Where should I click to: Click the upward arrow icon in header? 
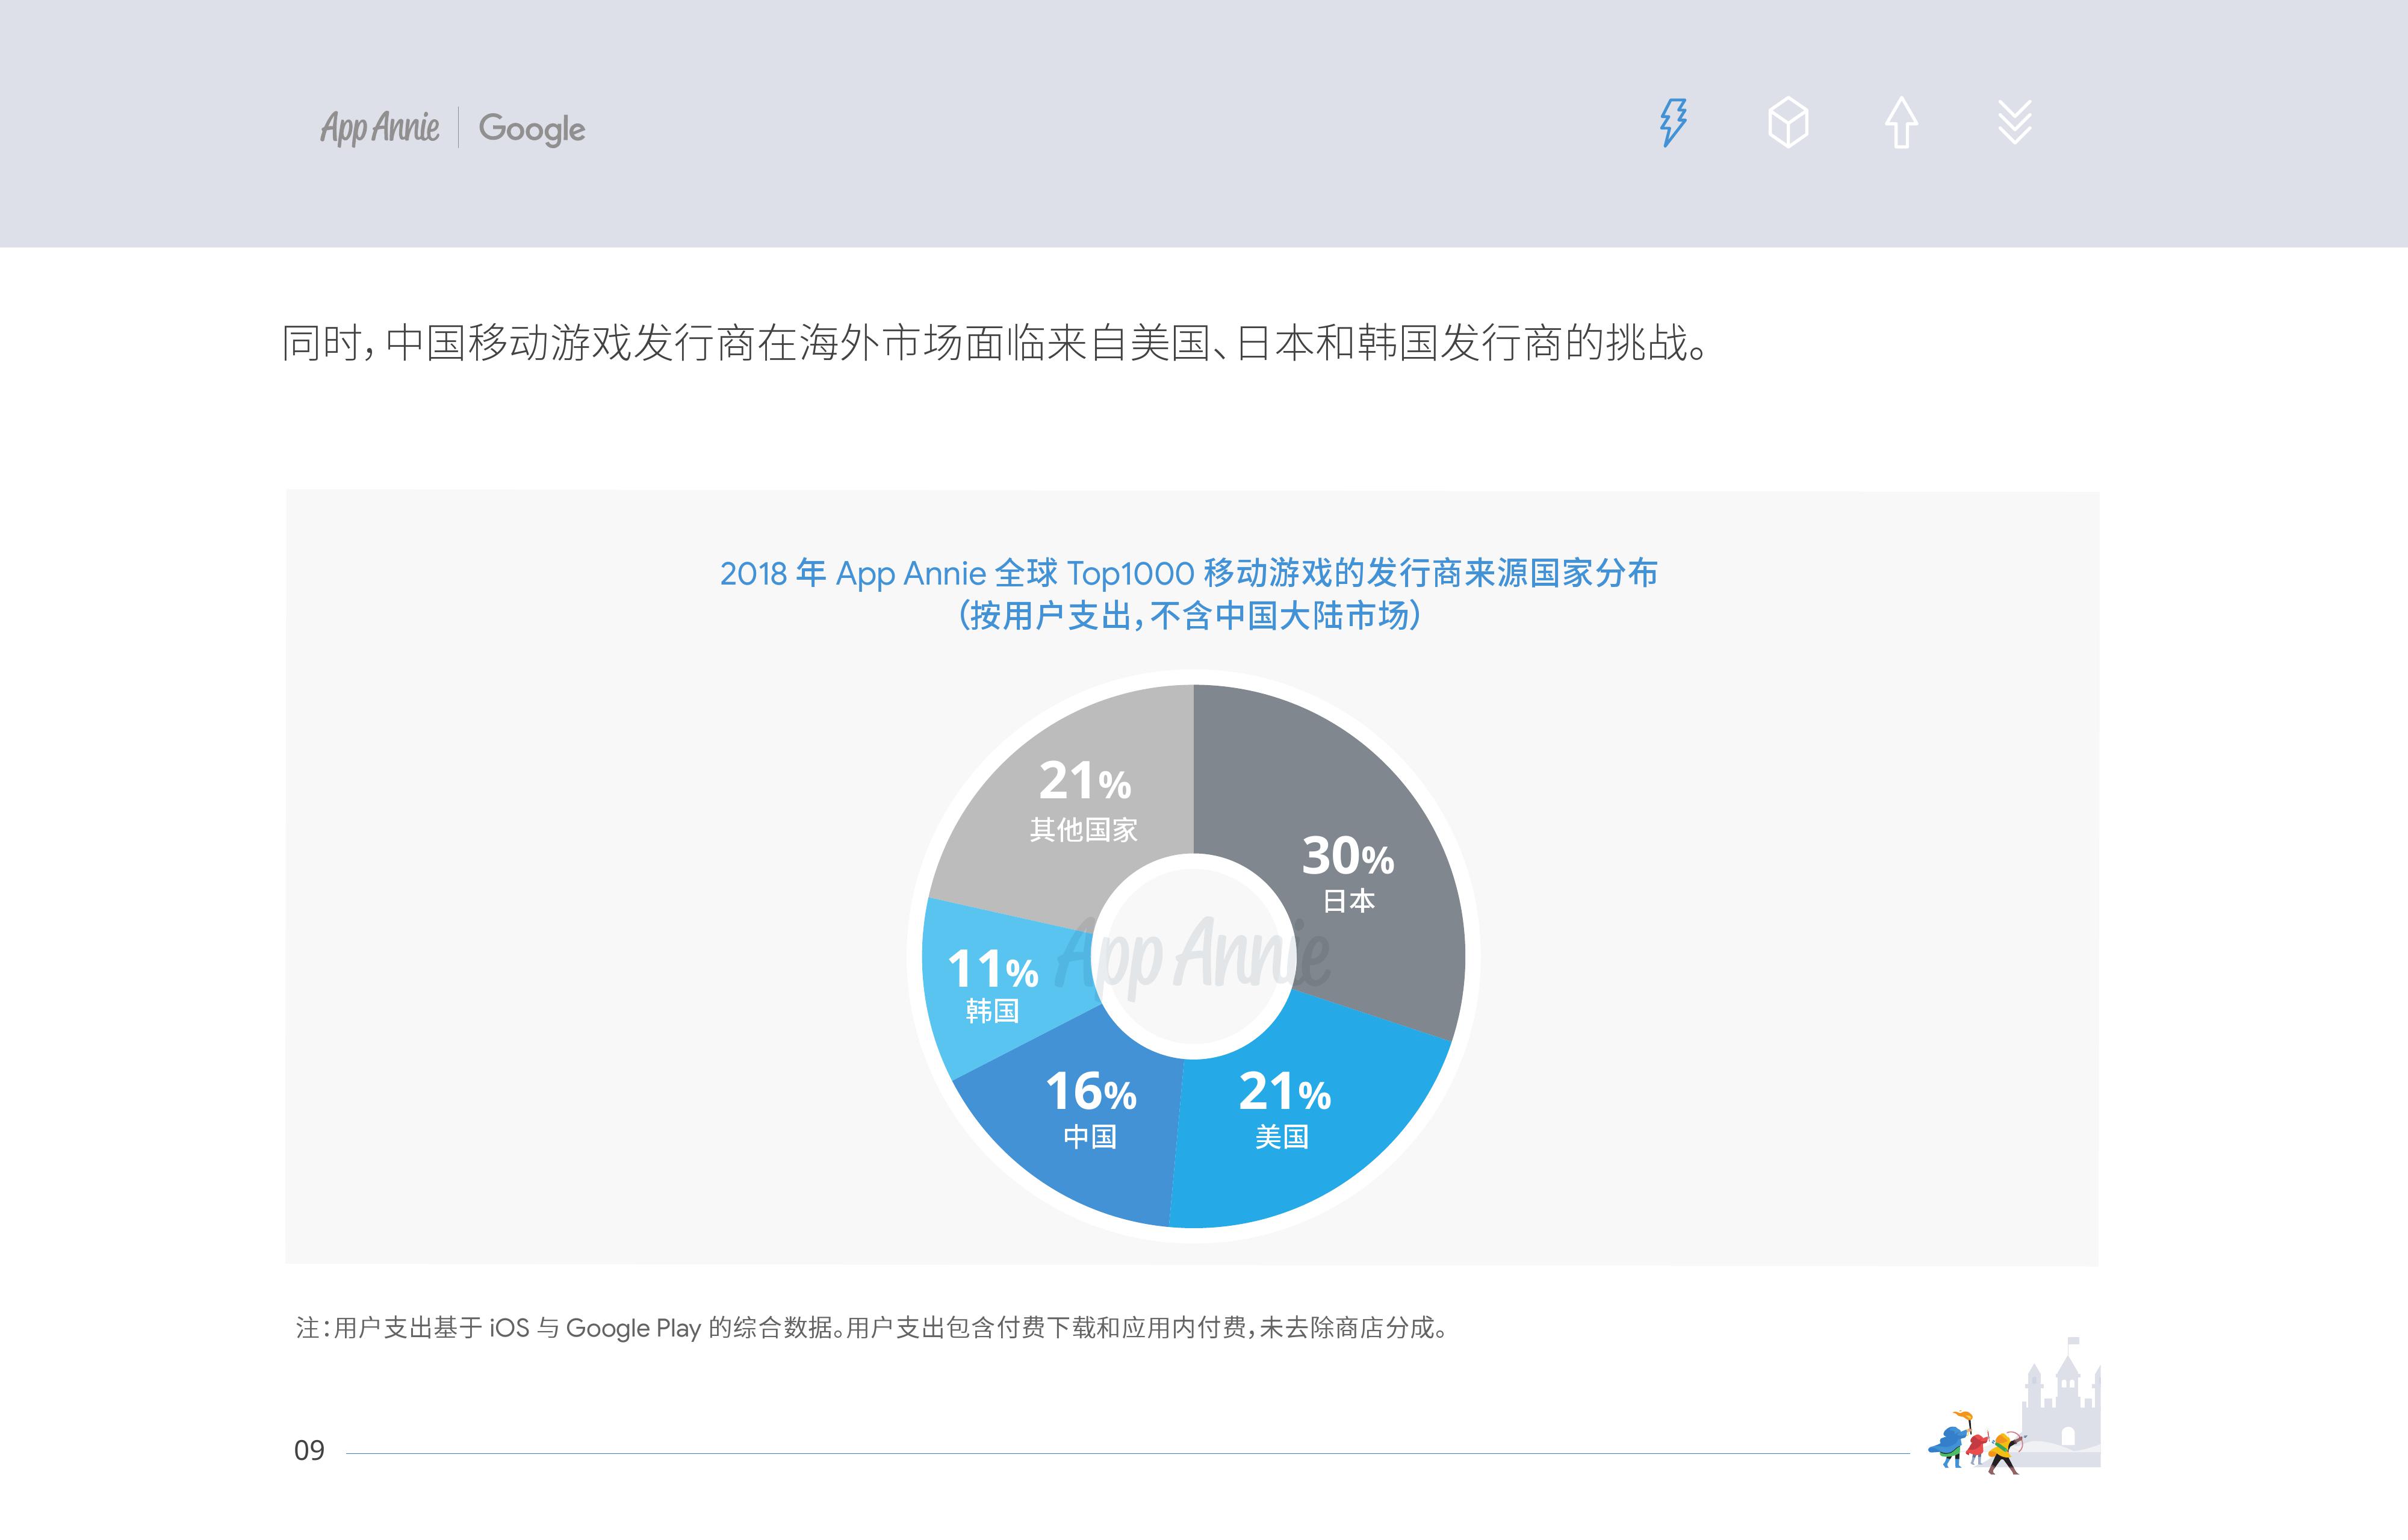tap(1901, 123)
